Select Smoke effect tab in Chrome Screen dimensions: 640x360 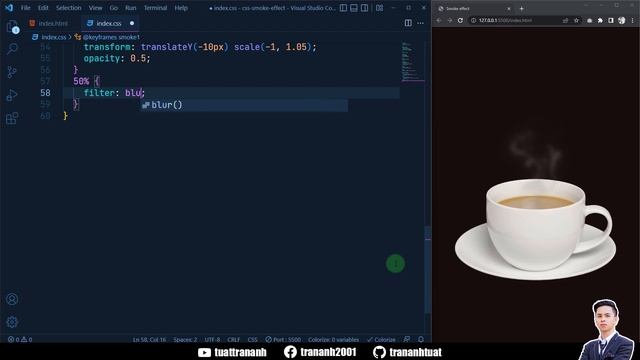tap(473, 8)
